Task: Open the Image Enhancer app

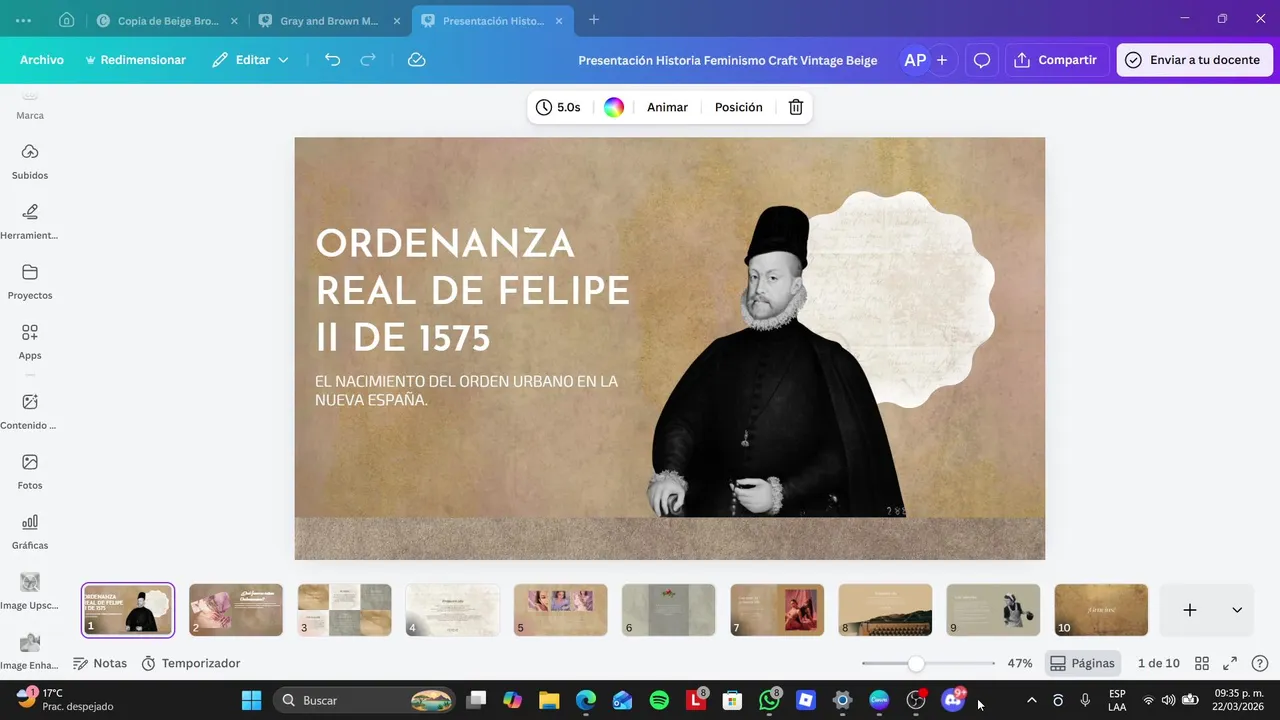Action: (30, 651)
